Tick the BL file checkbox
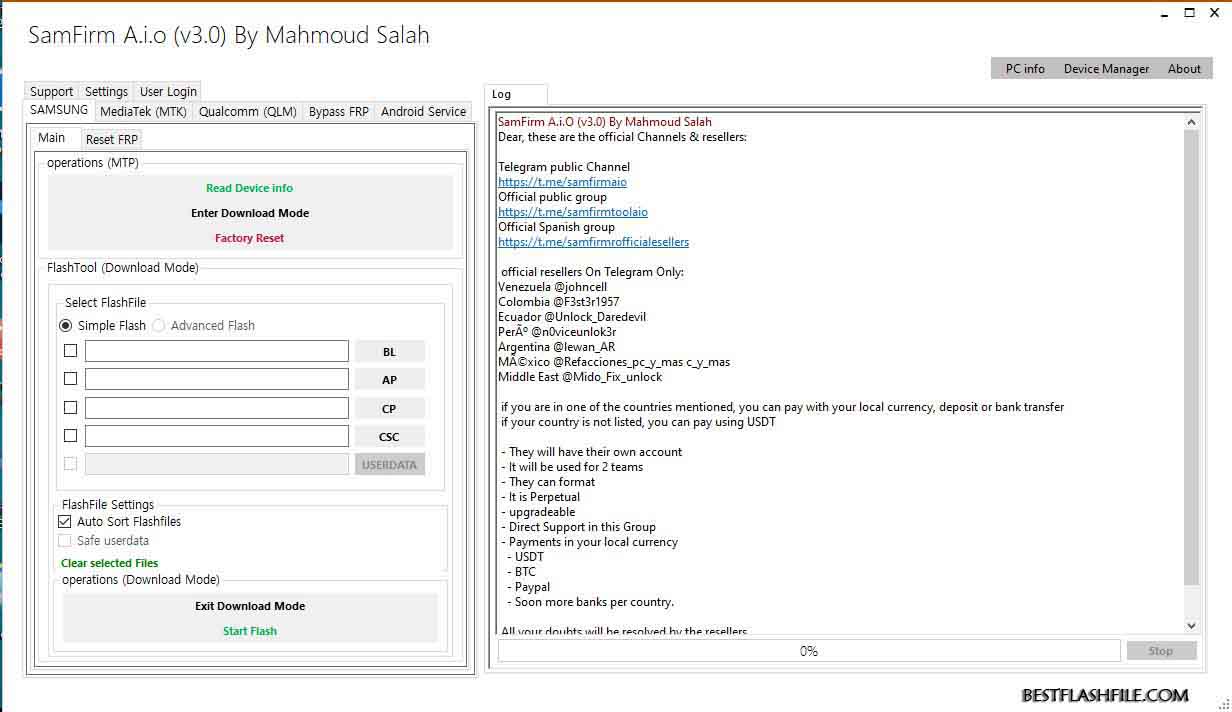 (70, 350)
